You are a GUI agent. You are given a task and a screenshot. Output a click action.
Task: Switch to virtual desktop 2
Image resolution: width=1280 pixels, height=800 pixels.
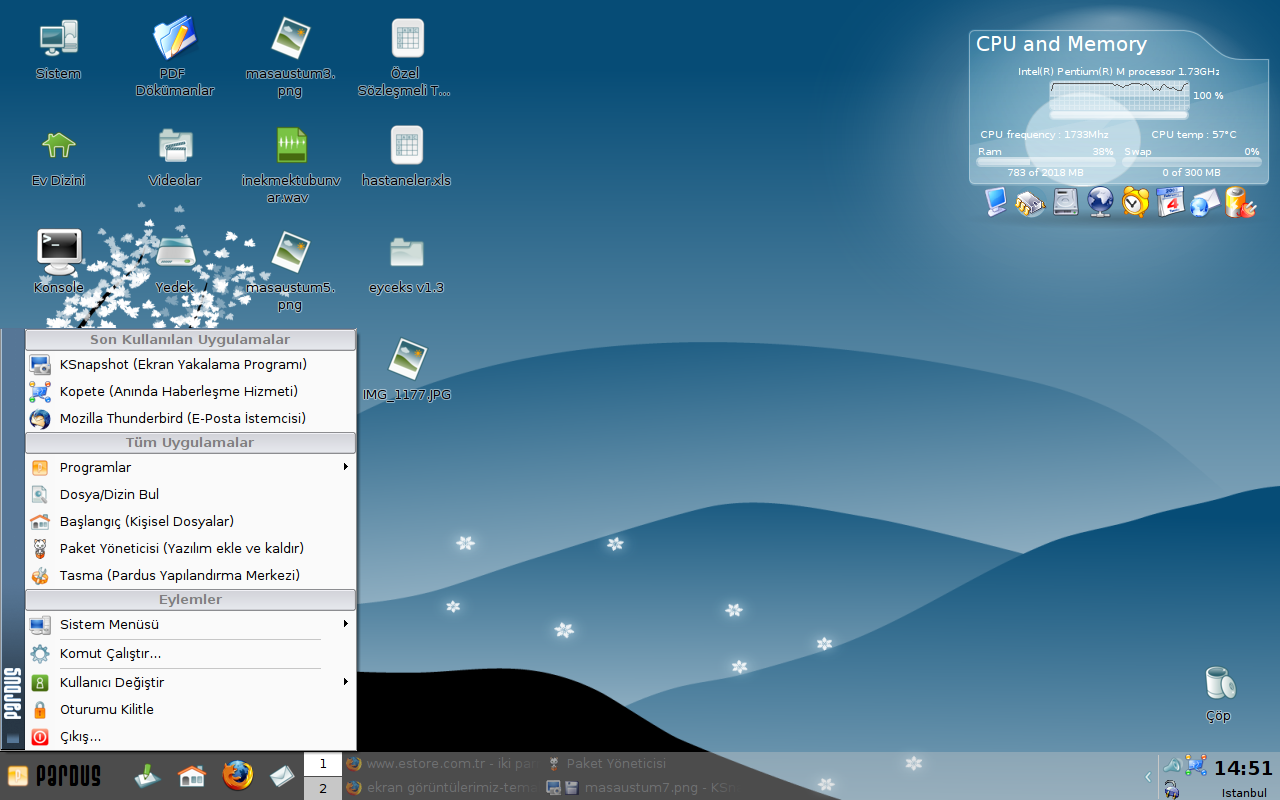click(323, 788)
